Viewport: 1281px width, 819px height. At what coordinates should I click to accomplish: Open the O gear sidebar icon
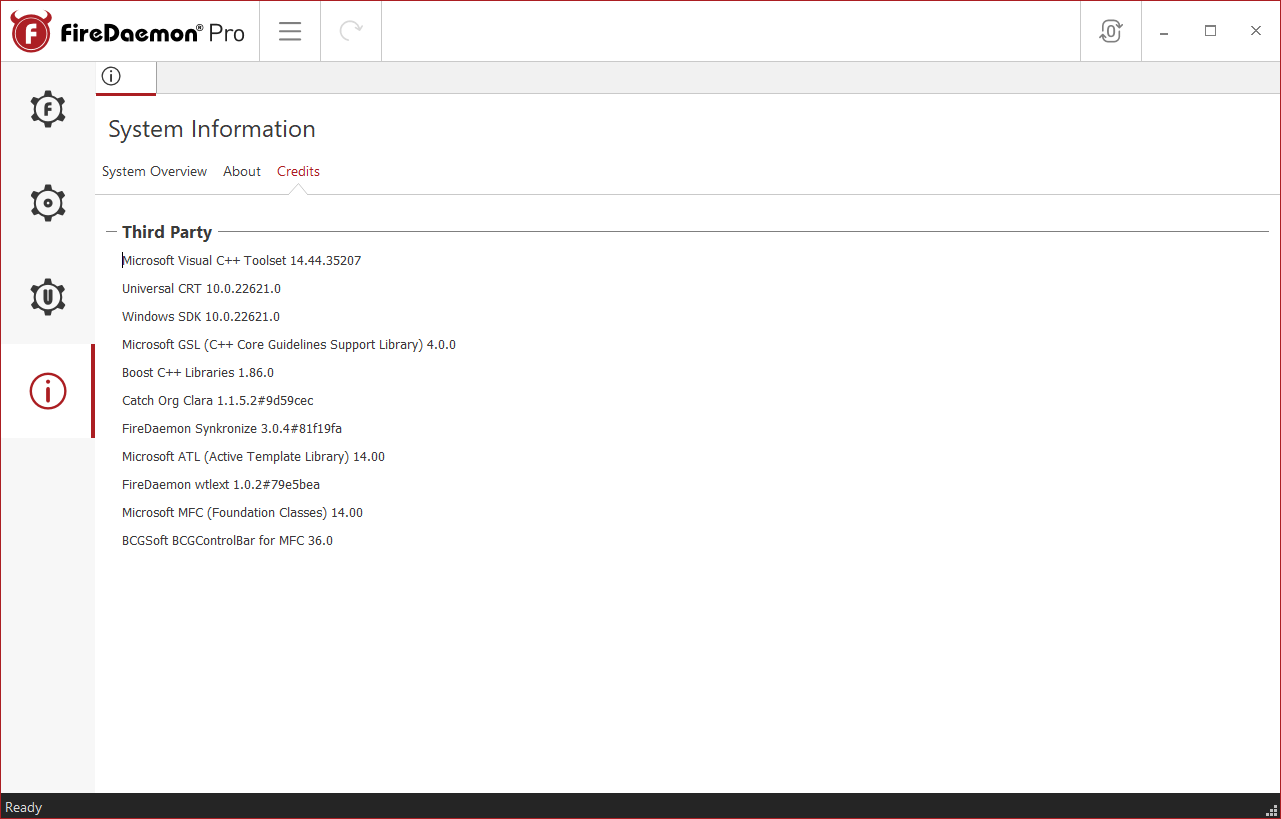47,203
